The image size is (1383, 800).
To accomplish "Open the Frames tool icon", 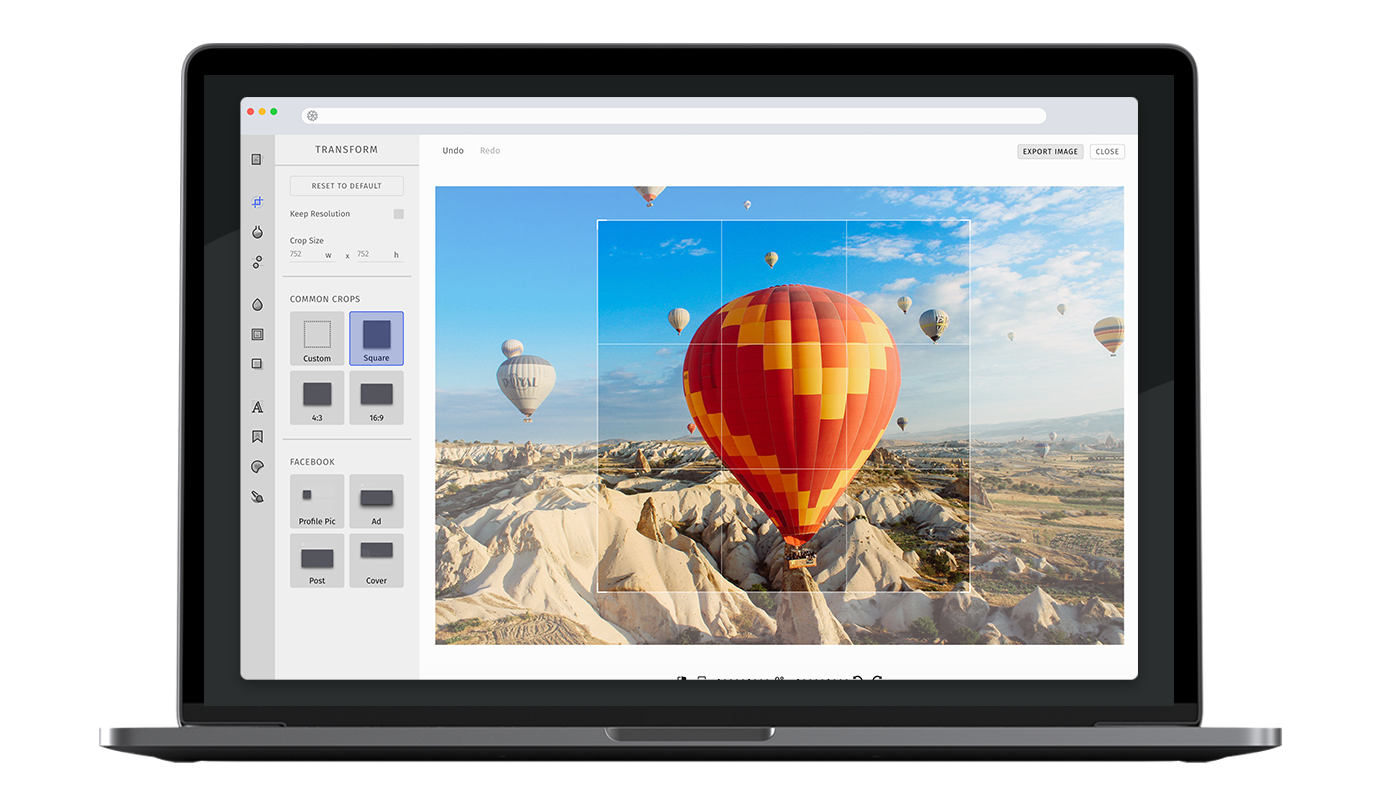I will [257, 335].
